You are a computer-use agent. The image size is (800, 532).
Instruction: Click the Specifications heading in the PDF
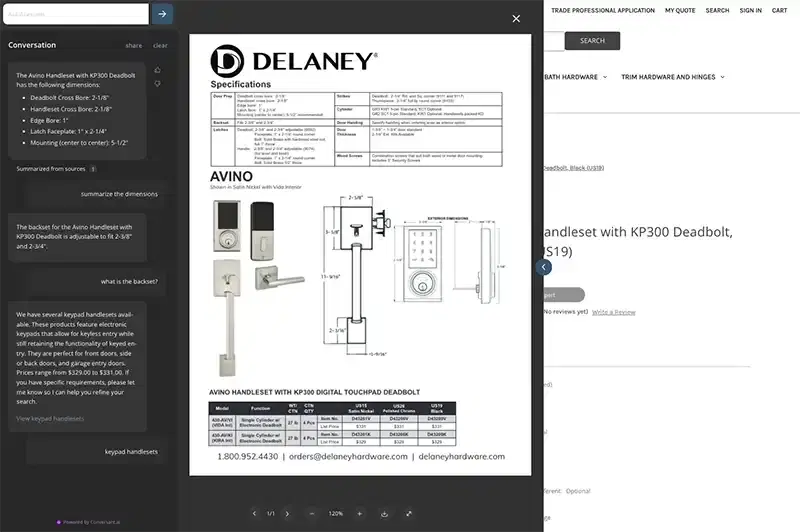point(241,84)
